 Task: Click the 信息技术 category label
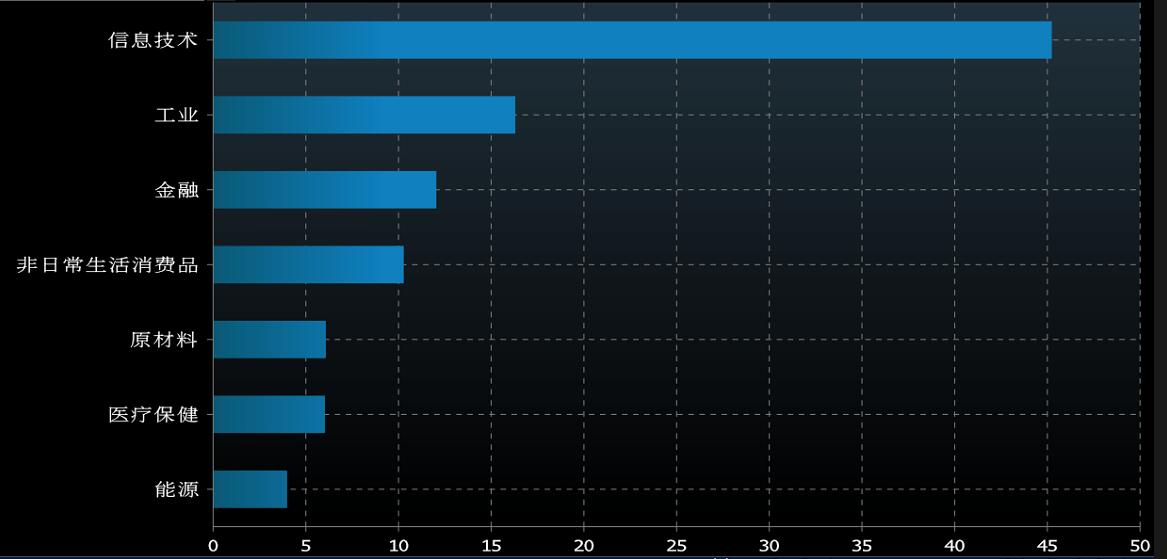pyautogui.click(x=154, y=41)
